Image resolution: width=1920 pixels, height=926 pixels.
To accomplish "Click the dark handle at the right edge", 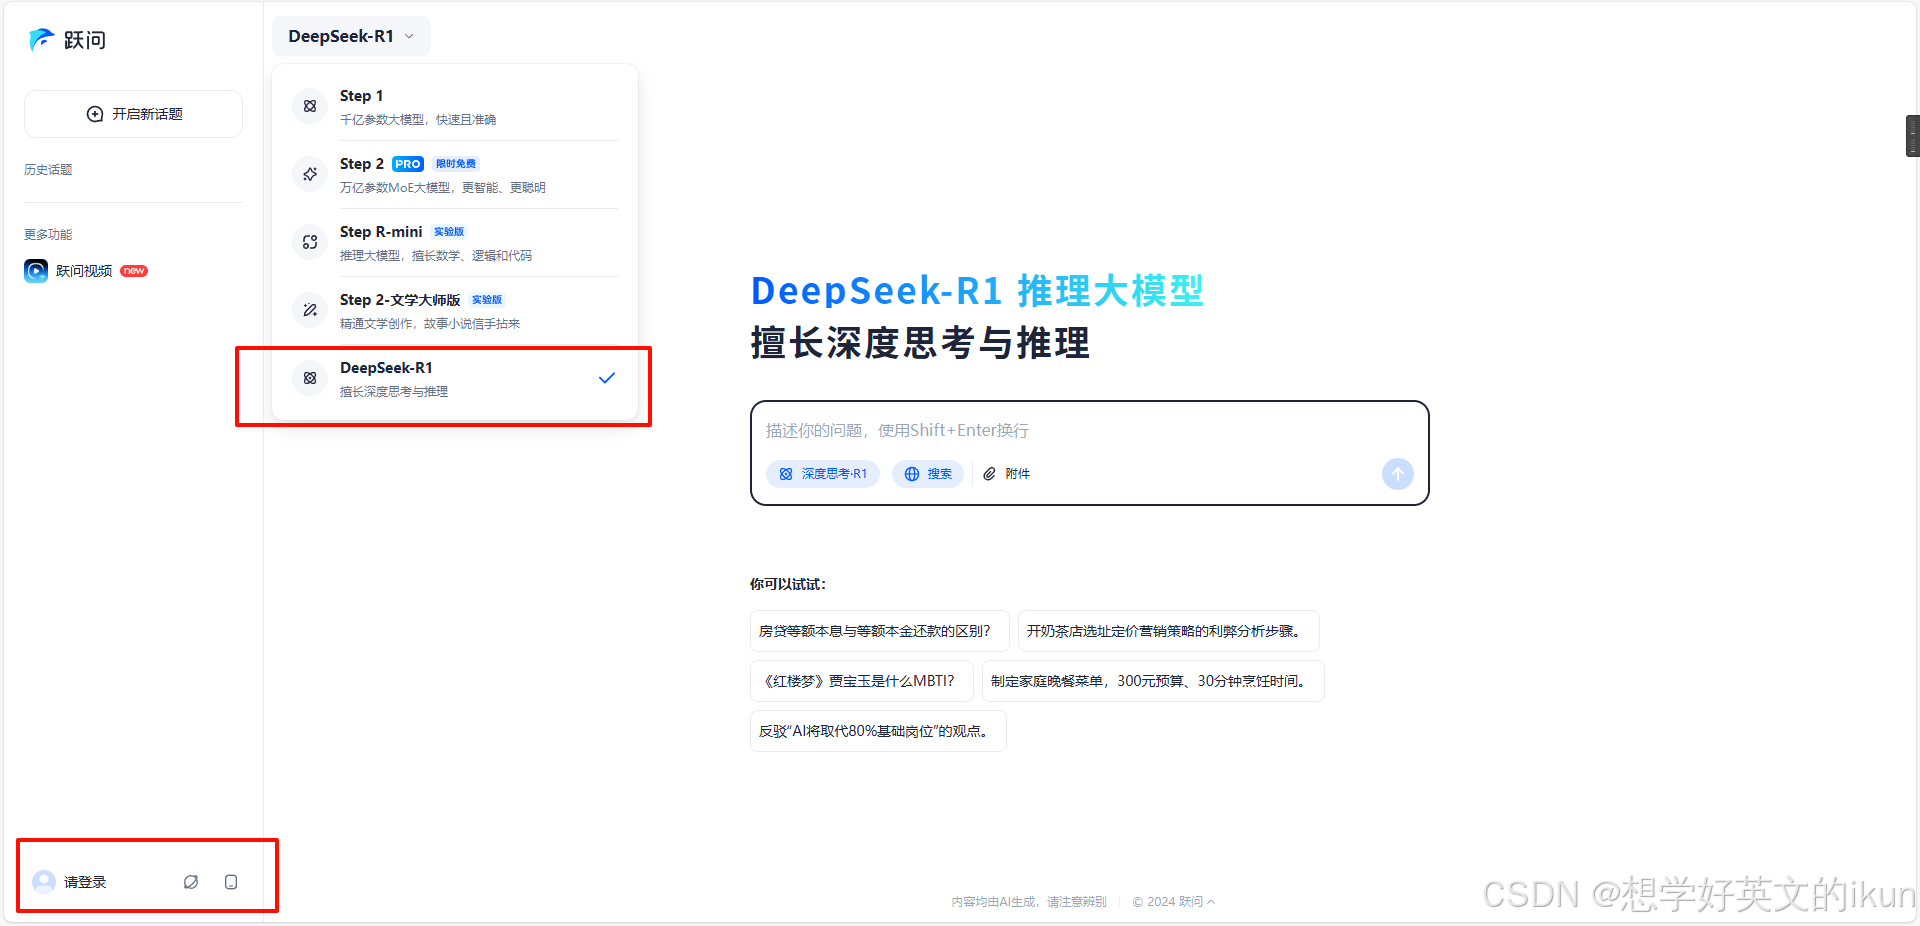I will pos(1912,136).
